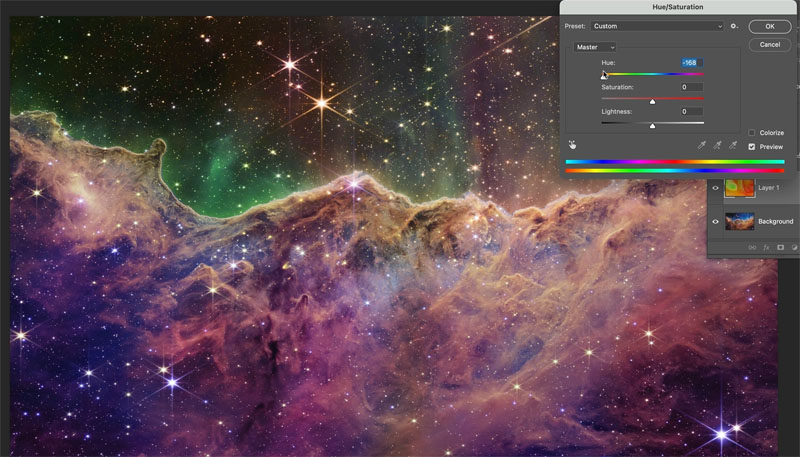800x457 pixels.
Task: Create a new adjustment layer
Action: point(795,247)
